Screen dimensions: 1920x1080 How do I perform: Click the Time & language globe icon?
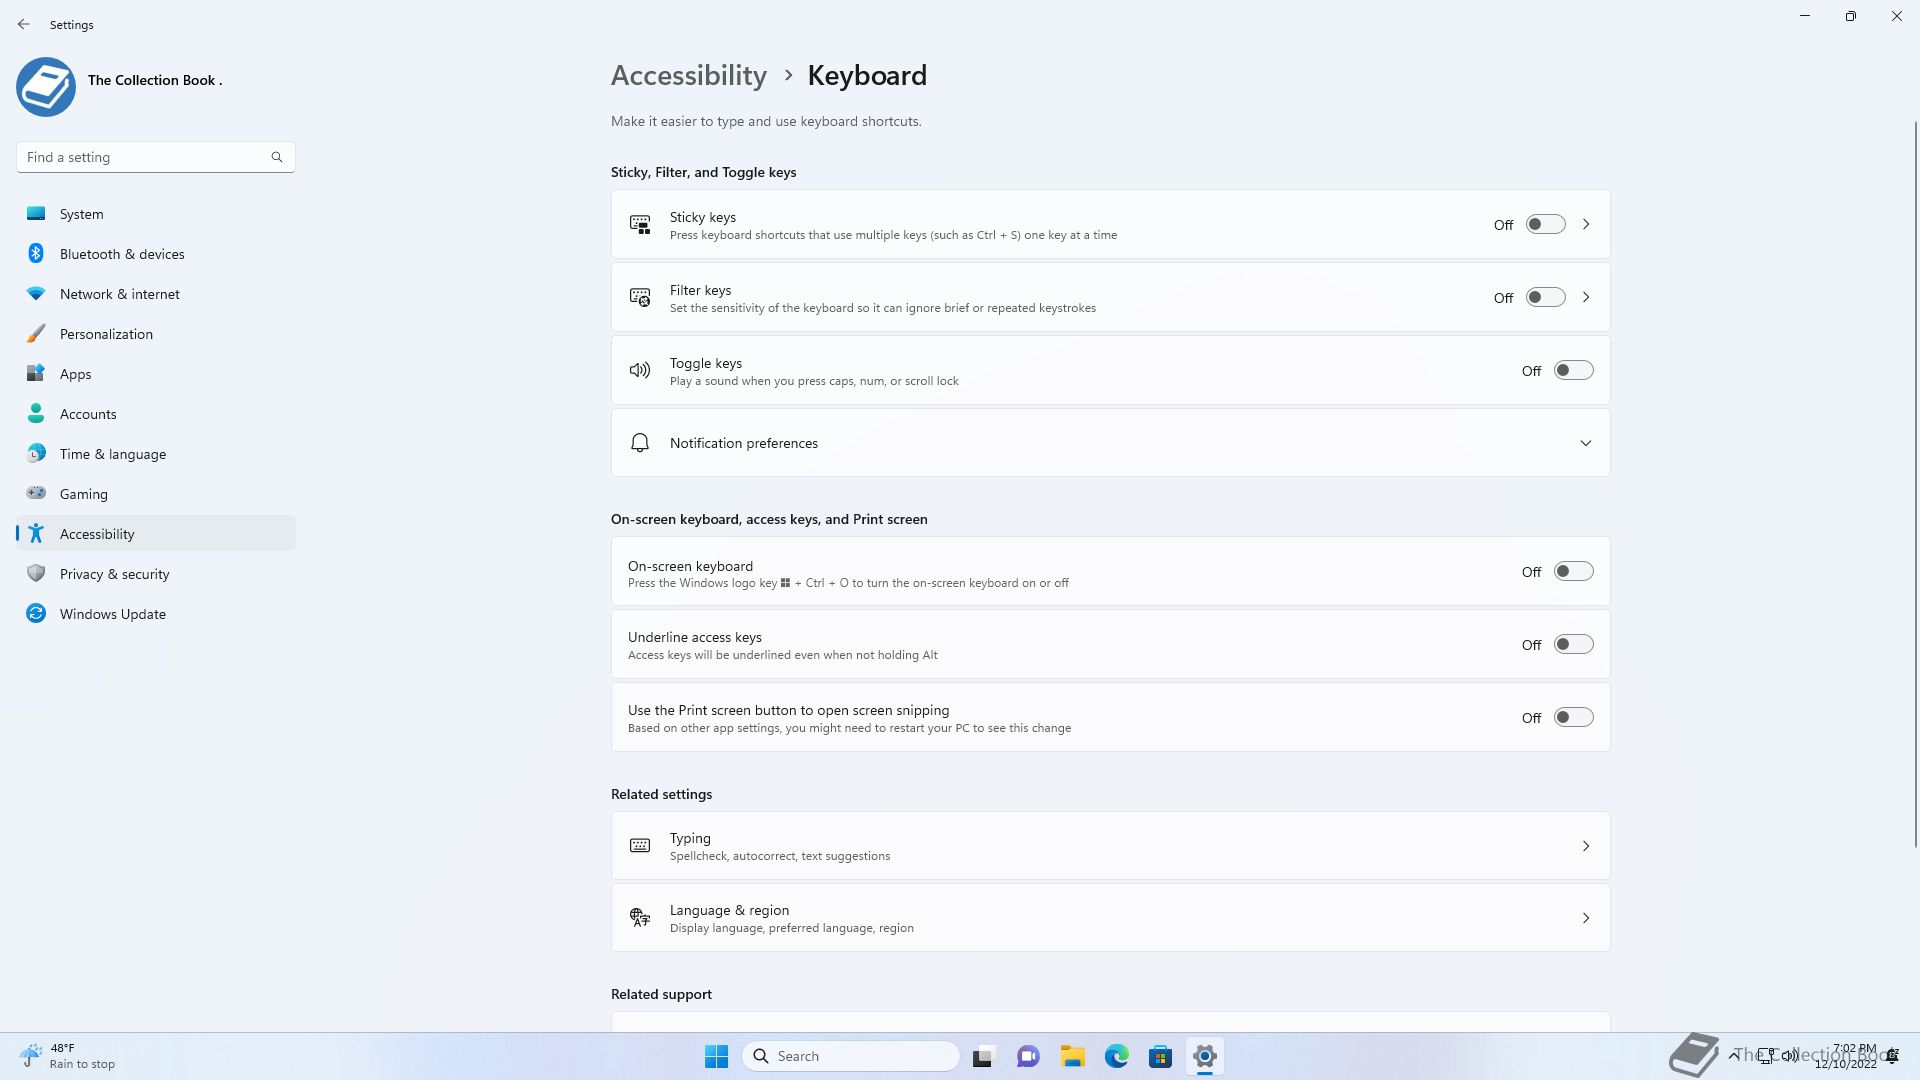[x=36, y=453]
